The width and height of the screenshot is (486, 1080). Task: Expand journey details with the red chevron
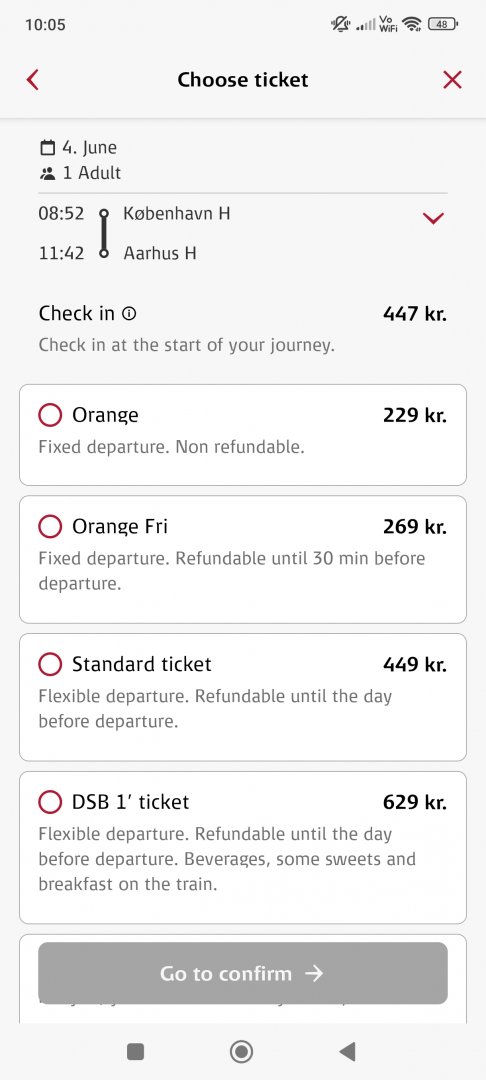[x=433, y=218]
